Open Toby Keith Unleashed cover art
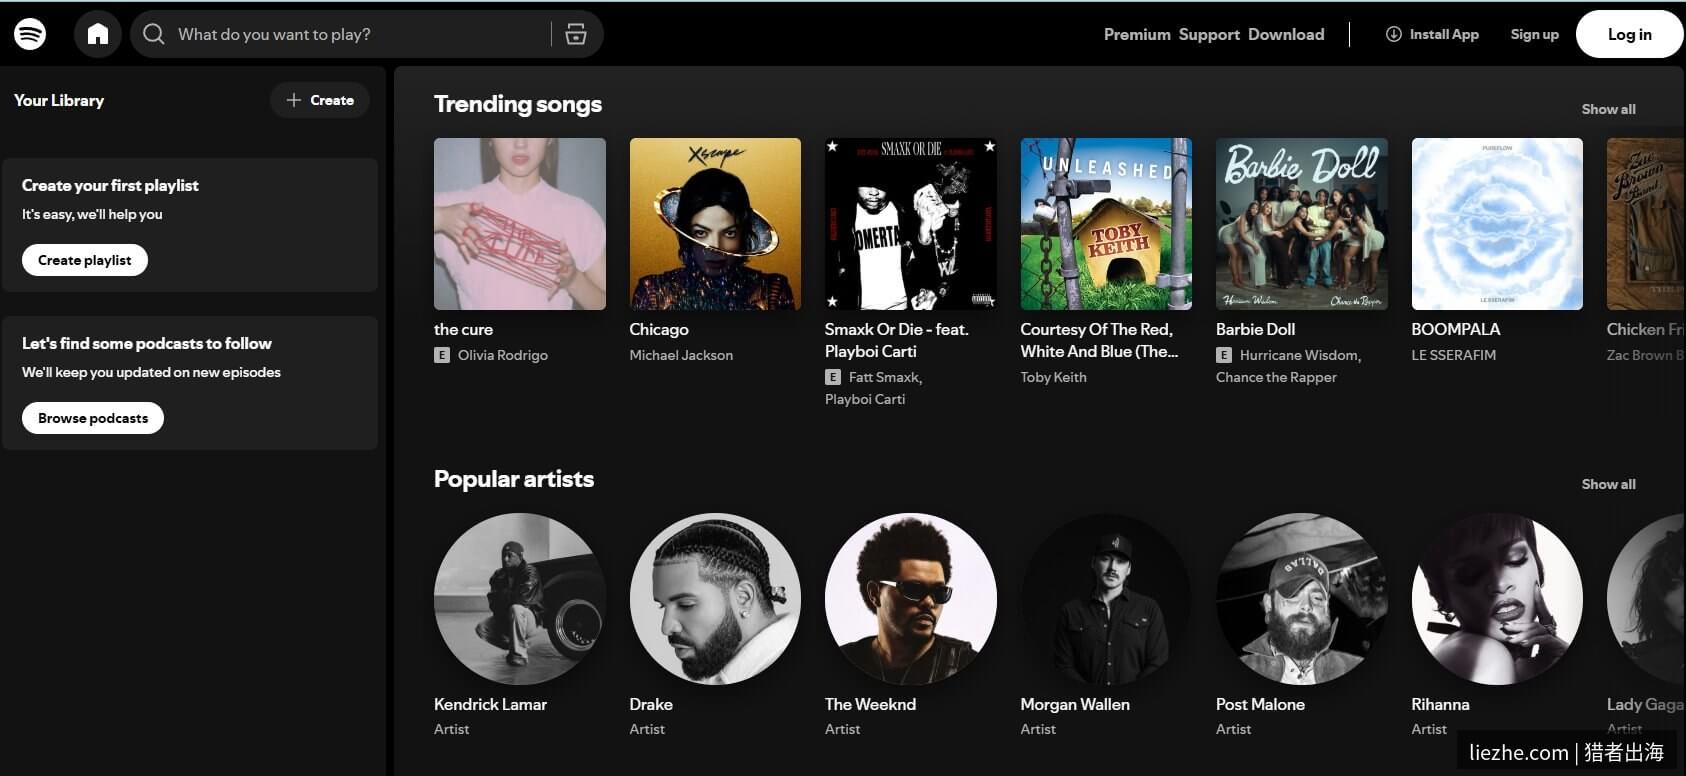1686x776 pixels. (x=1106, y=224)
